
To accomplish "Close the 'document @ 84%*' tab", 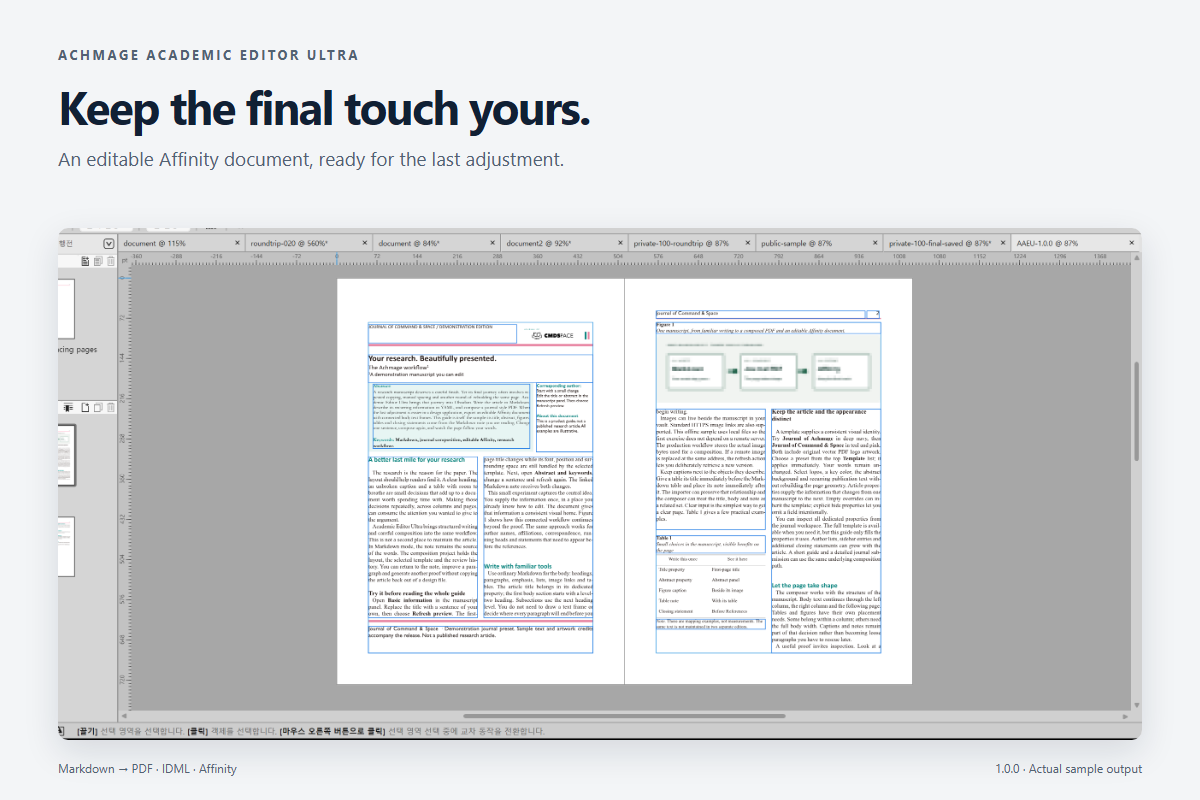I will pos(493,243).
